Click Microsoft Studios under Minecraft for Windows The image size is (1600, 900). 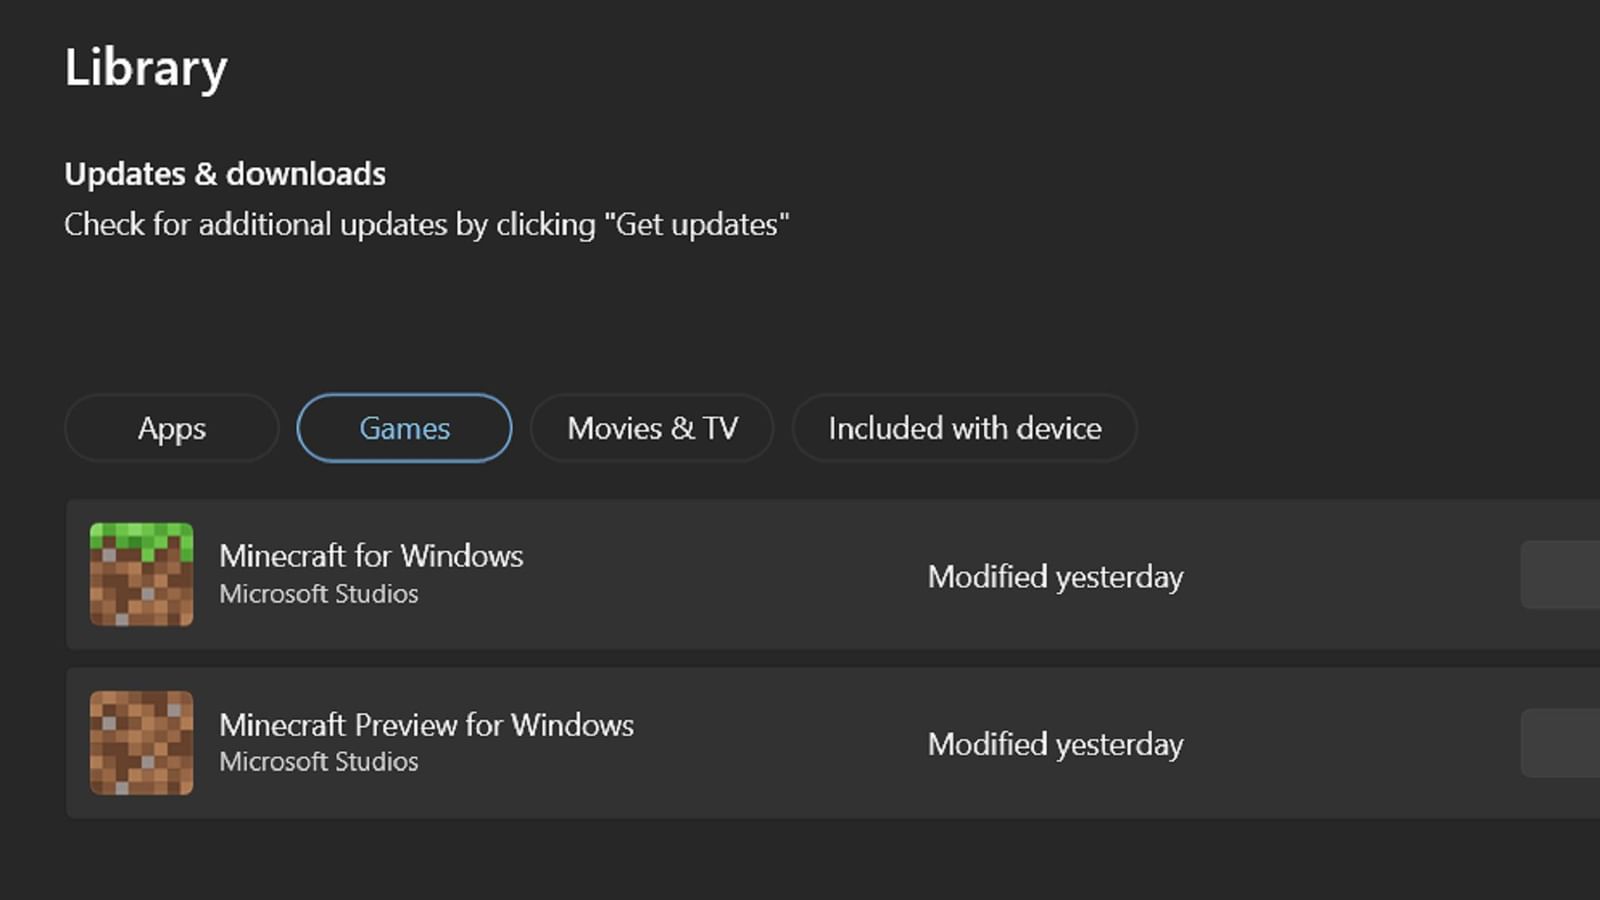tap(318, 594)
